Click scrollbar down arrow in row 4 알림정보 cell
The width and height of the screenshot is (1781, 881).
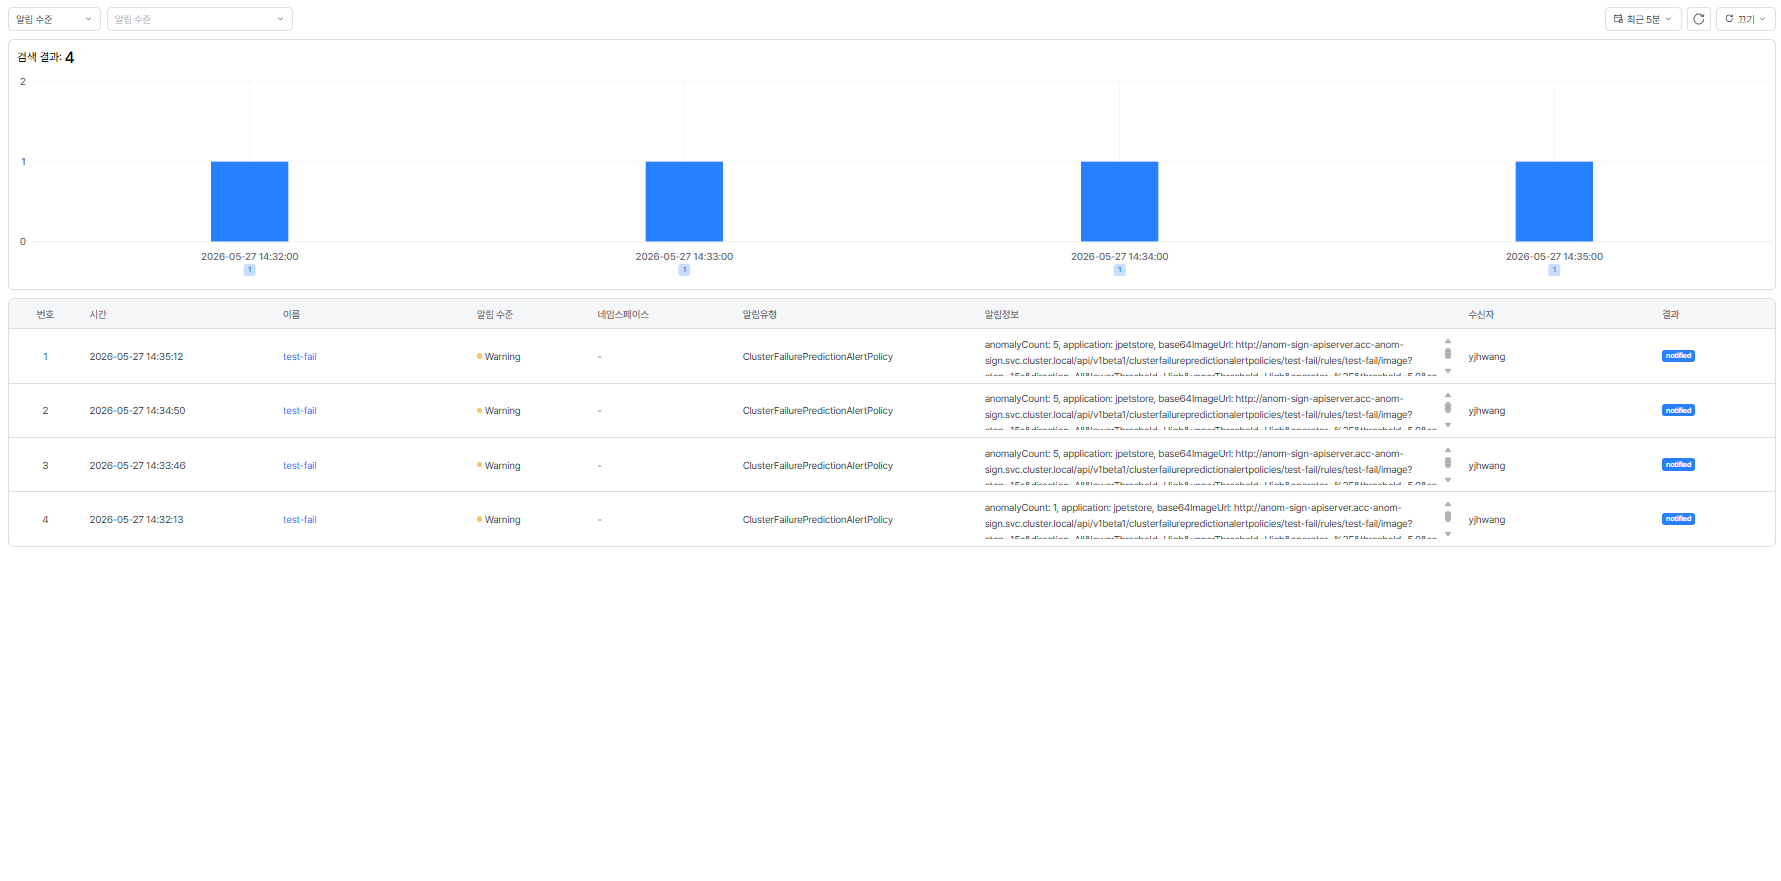pyautogui.click(x=1447, y=535)
